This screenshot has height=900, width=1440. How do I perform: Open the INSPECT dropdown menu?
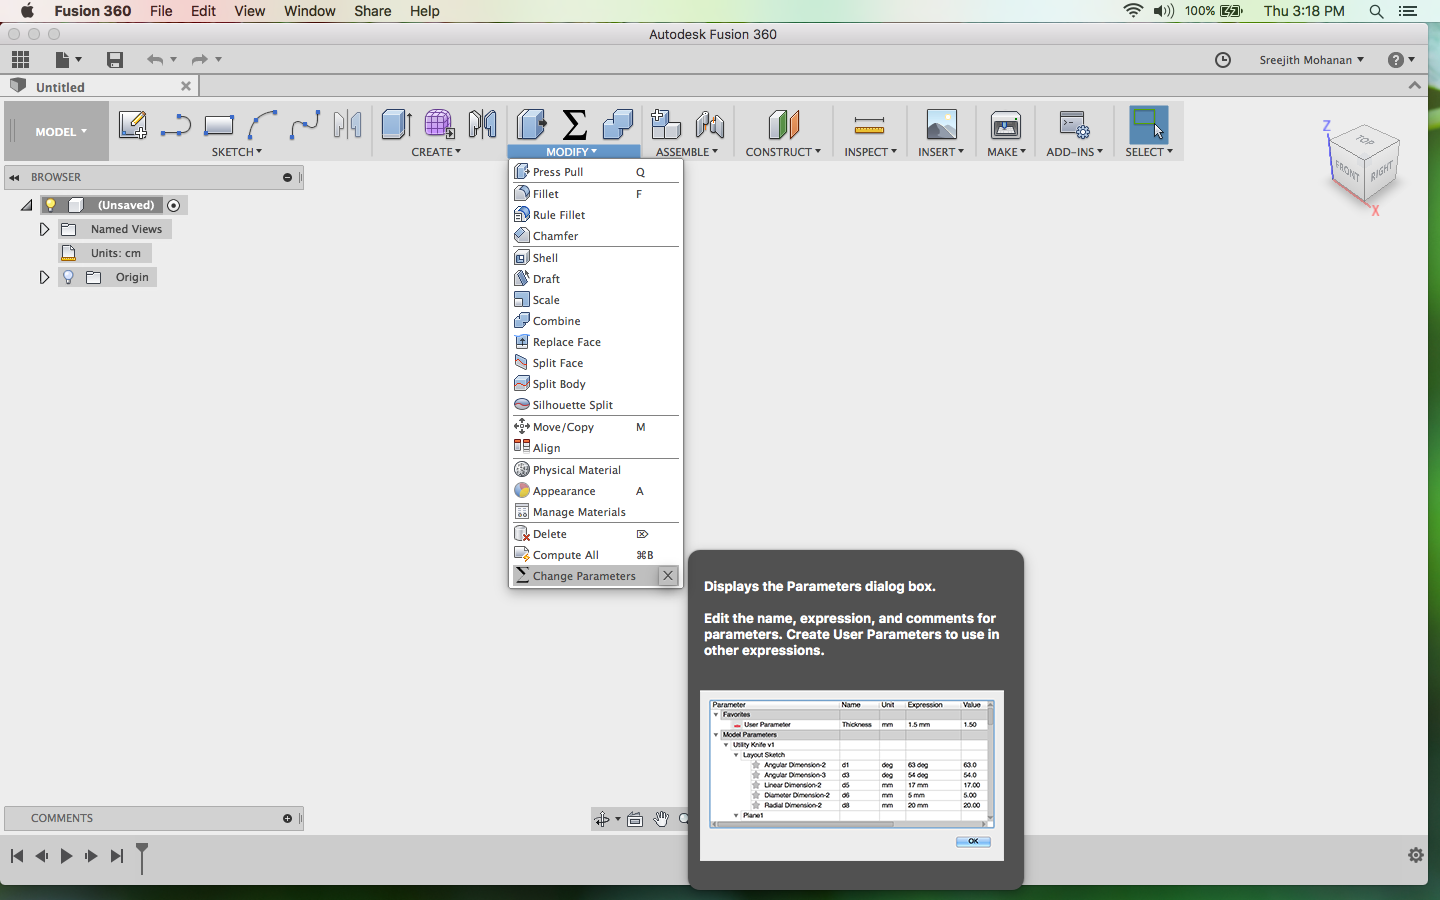[x=871, y=152]
